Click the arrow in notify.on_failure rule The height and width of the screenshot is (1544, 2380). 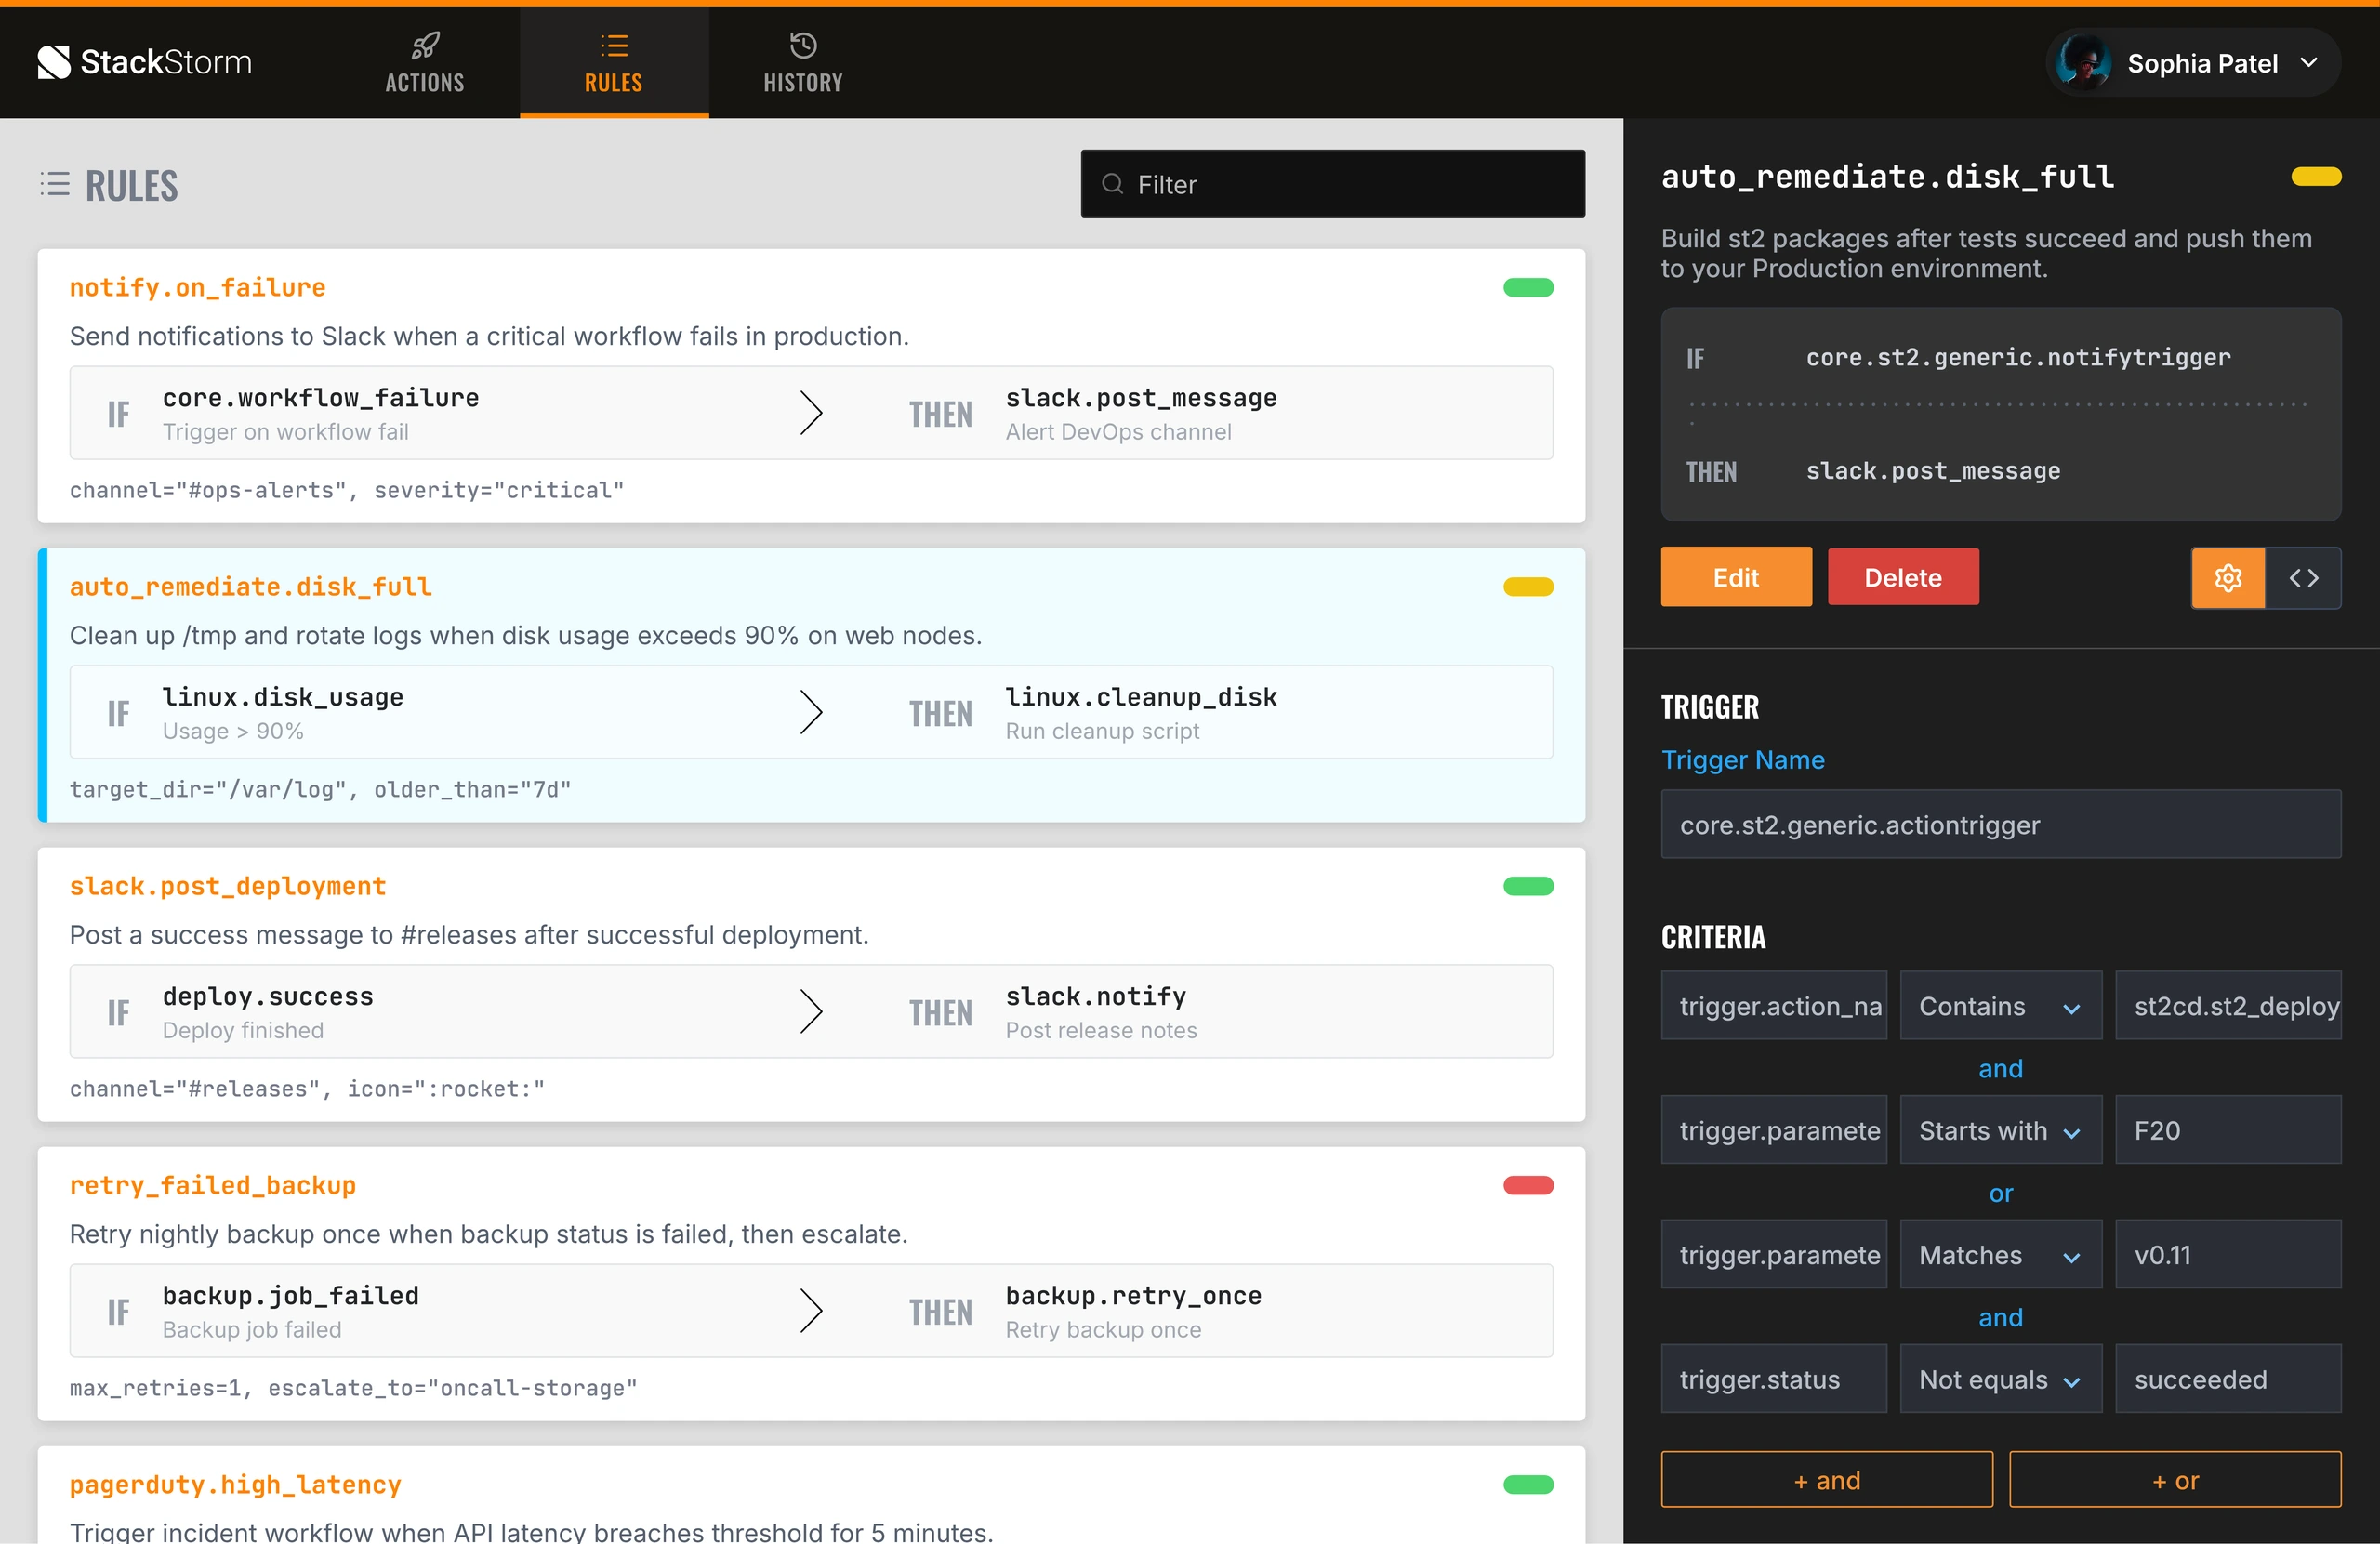pos(811,413)
